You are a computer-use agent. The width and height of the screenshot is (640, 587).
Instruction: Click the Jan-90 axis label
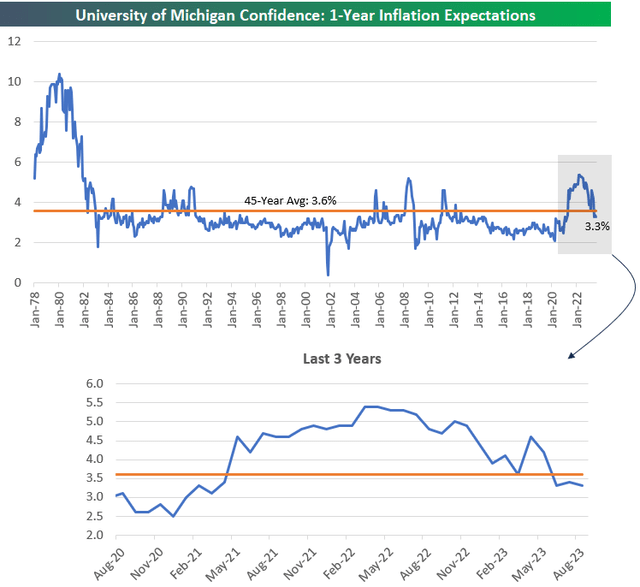coord(182,309)
